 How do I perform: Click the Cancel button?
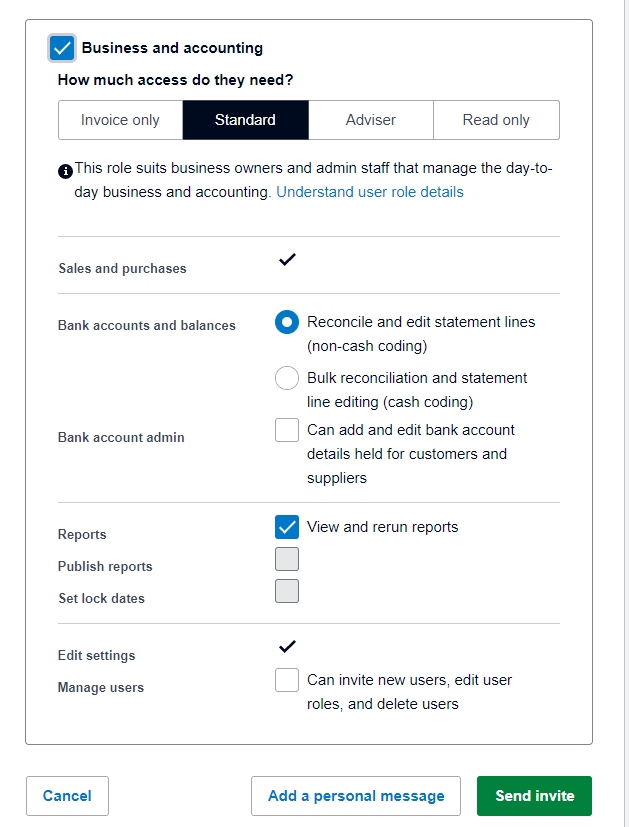[x=67, y=796]
